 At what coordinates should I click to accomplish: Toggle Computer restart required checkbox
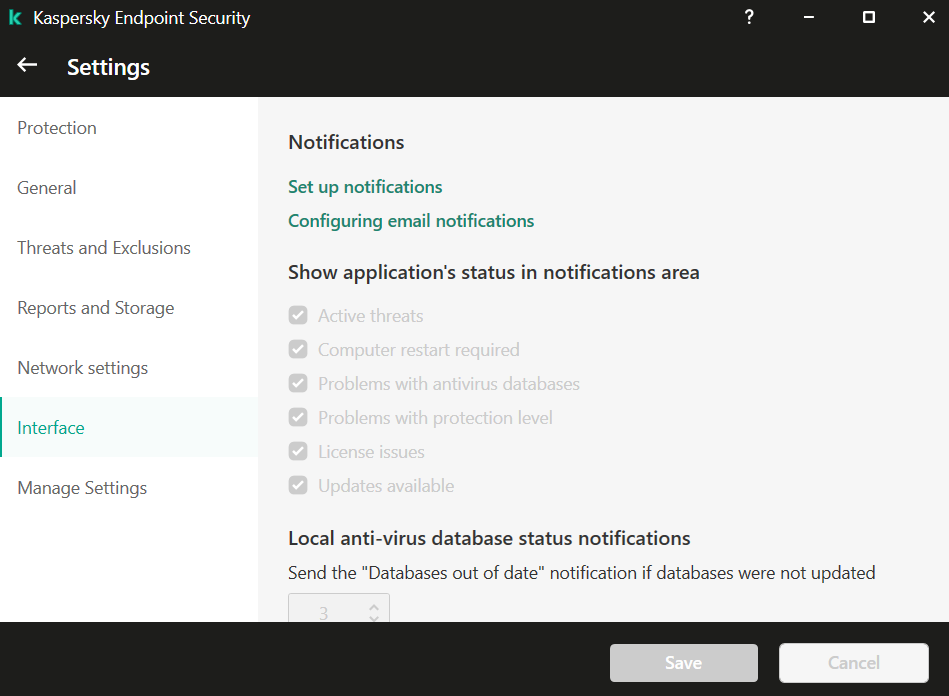298,350
